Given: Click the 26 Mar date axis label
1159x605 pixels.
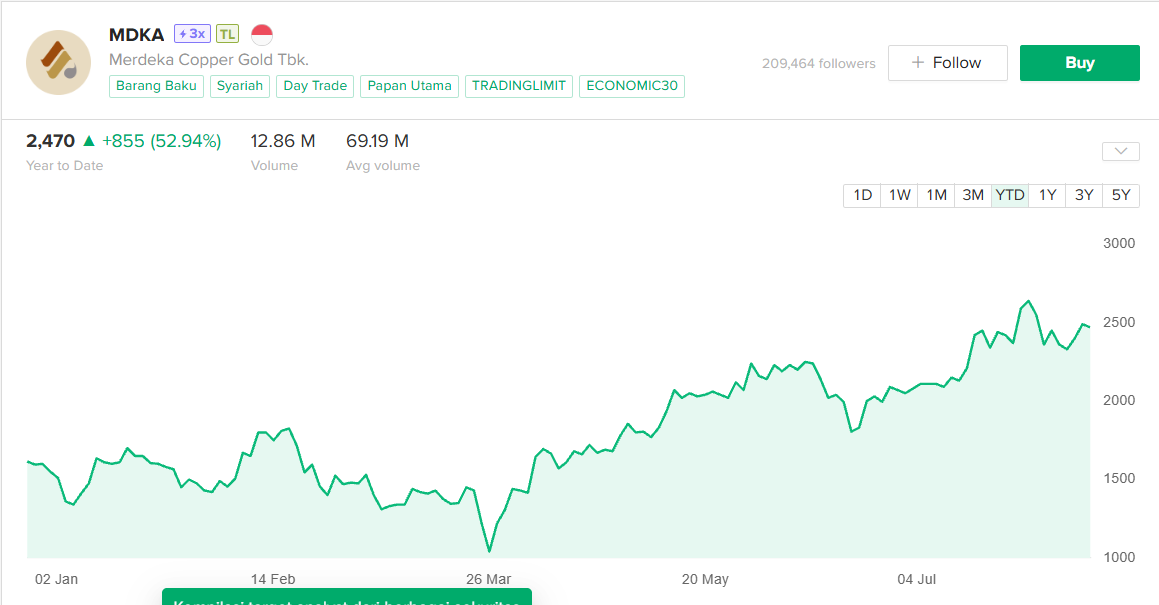Looking at the screenshot, I should click(x=489, y=579).
